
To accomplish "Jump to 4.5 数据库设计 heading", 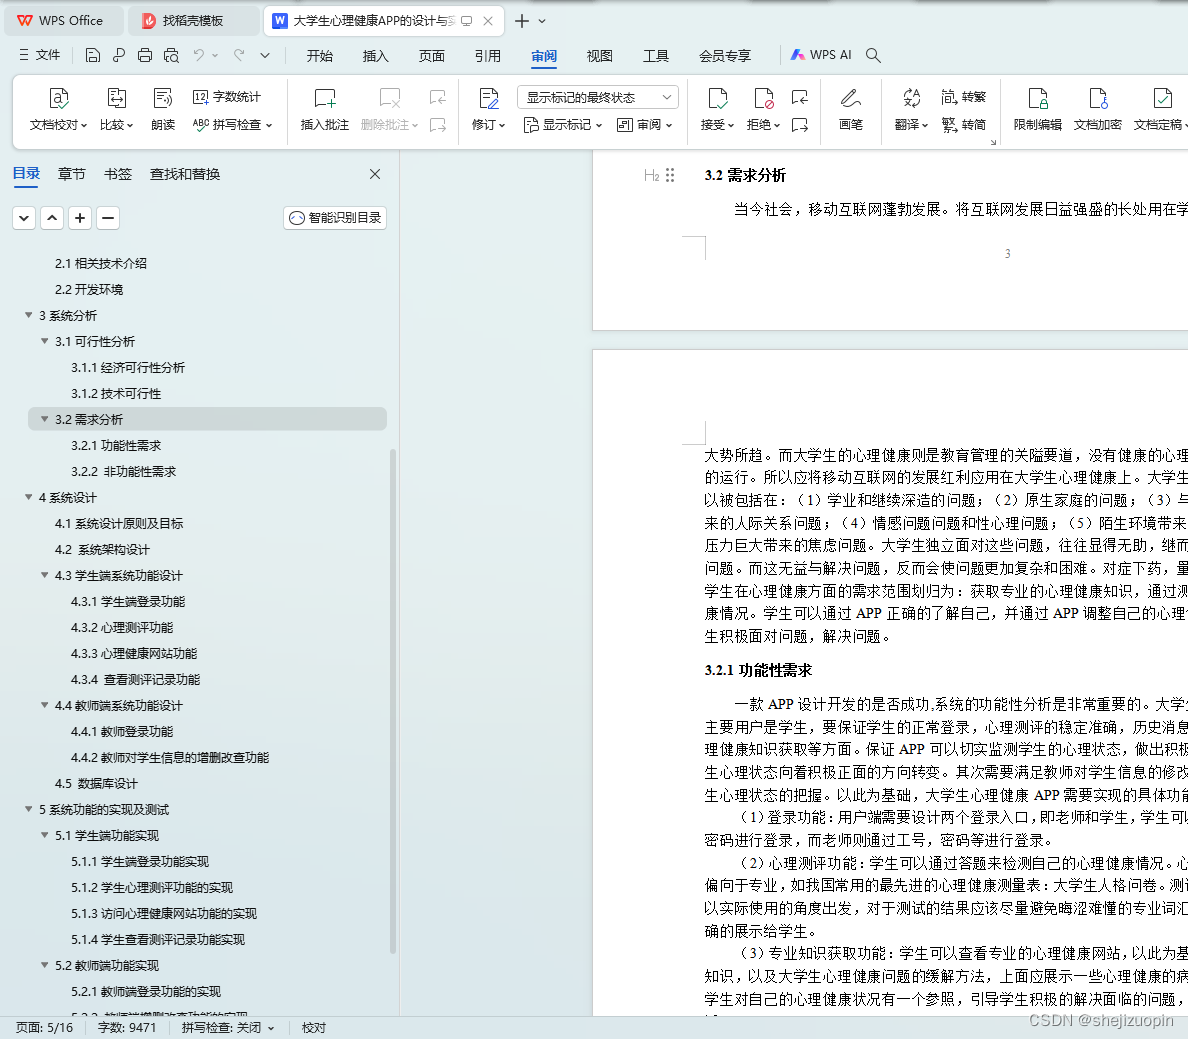I will pyautogui.click(x=96, y=783).
